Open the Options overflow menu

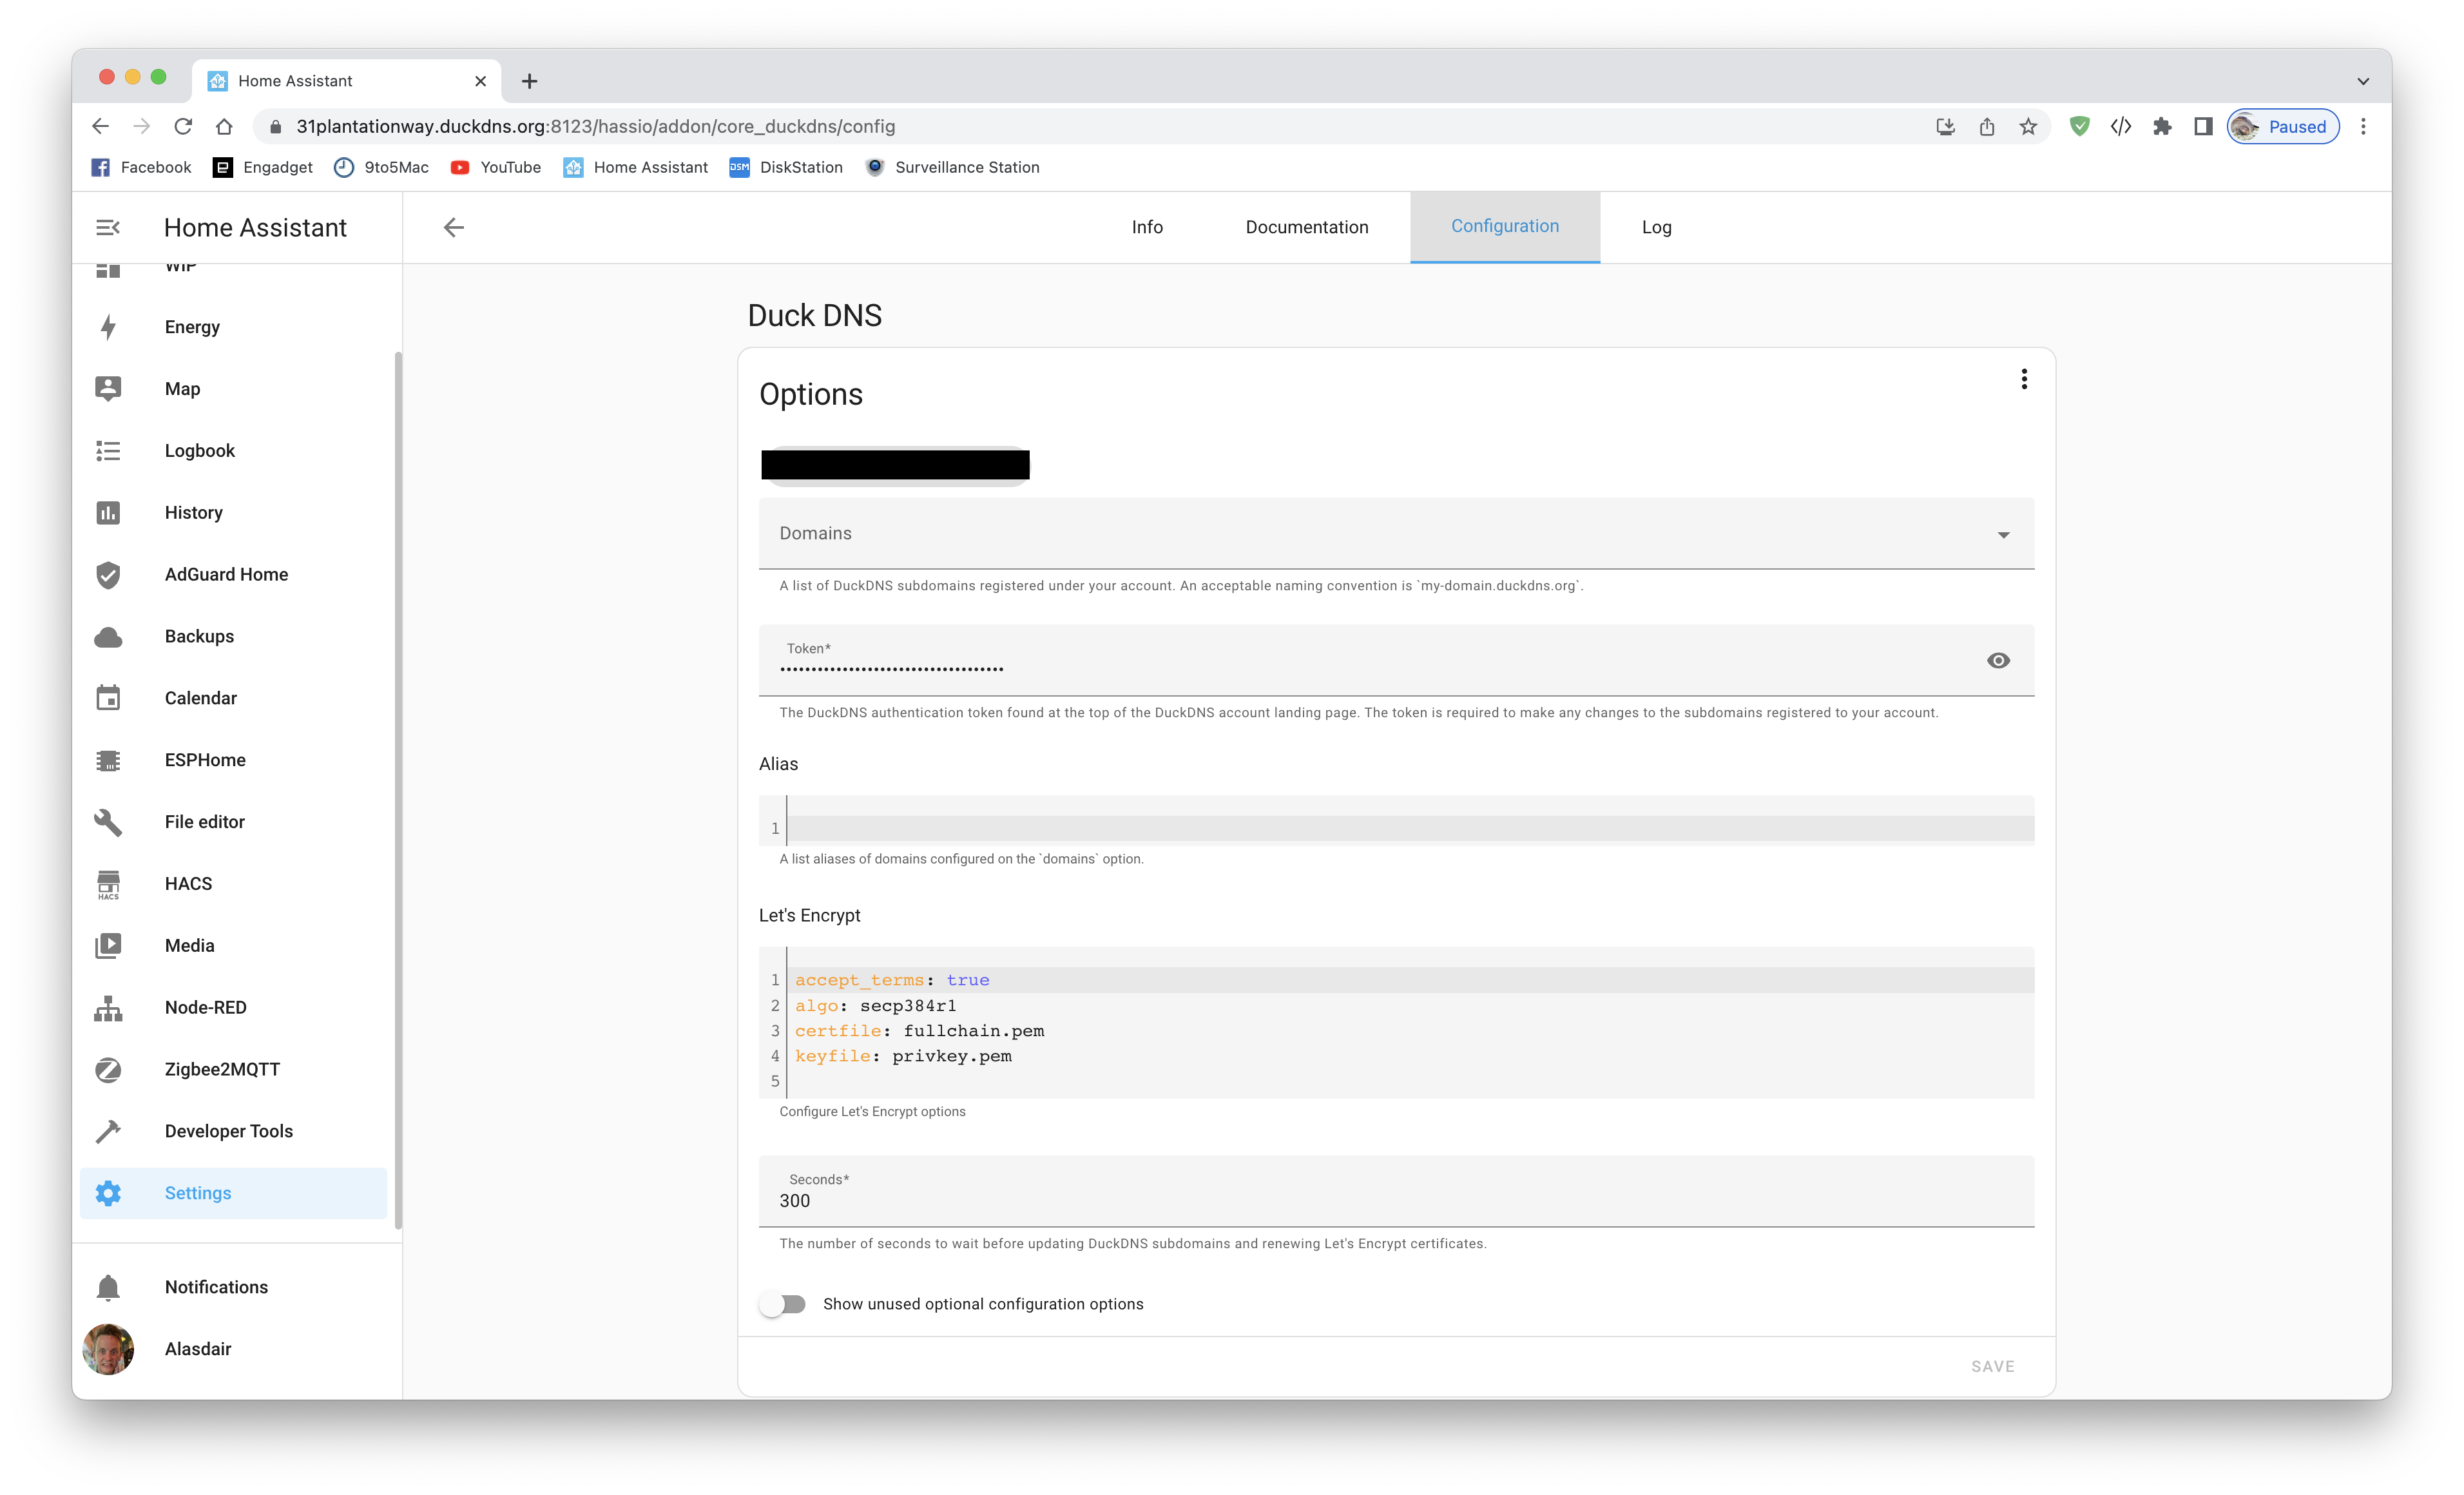(x=2024, y=379)
